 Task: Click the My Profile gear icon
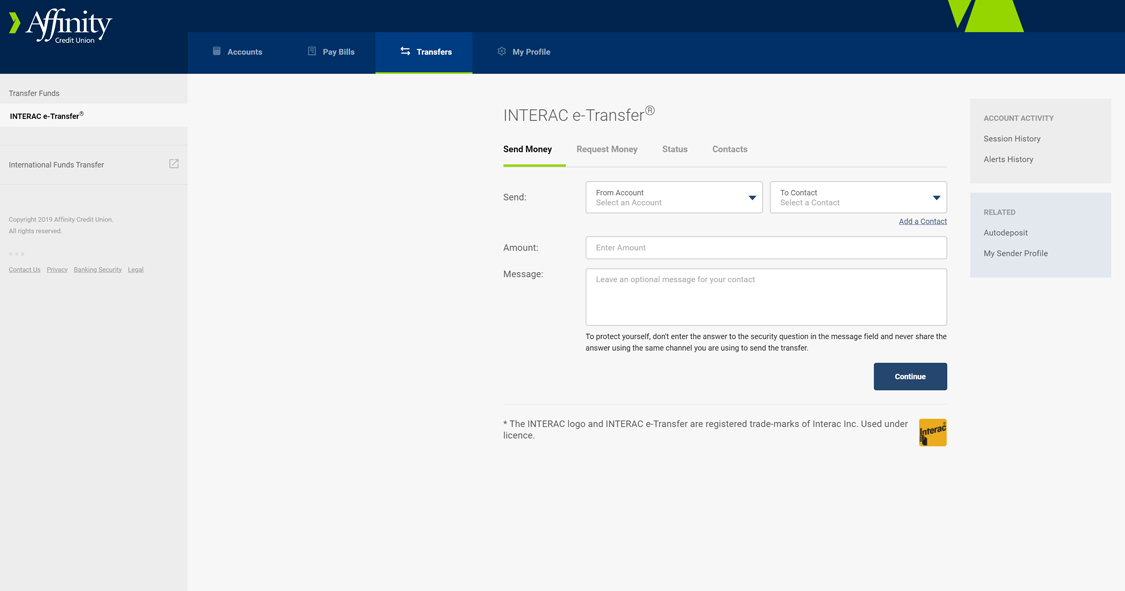(x=502, y=51)
